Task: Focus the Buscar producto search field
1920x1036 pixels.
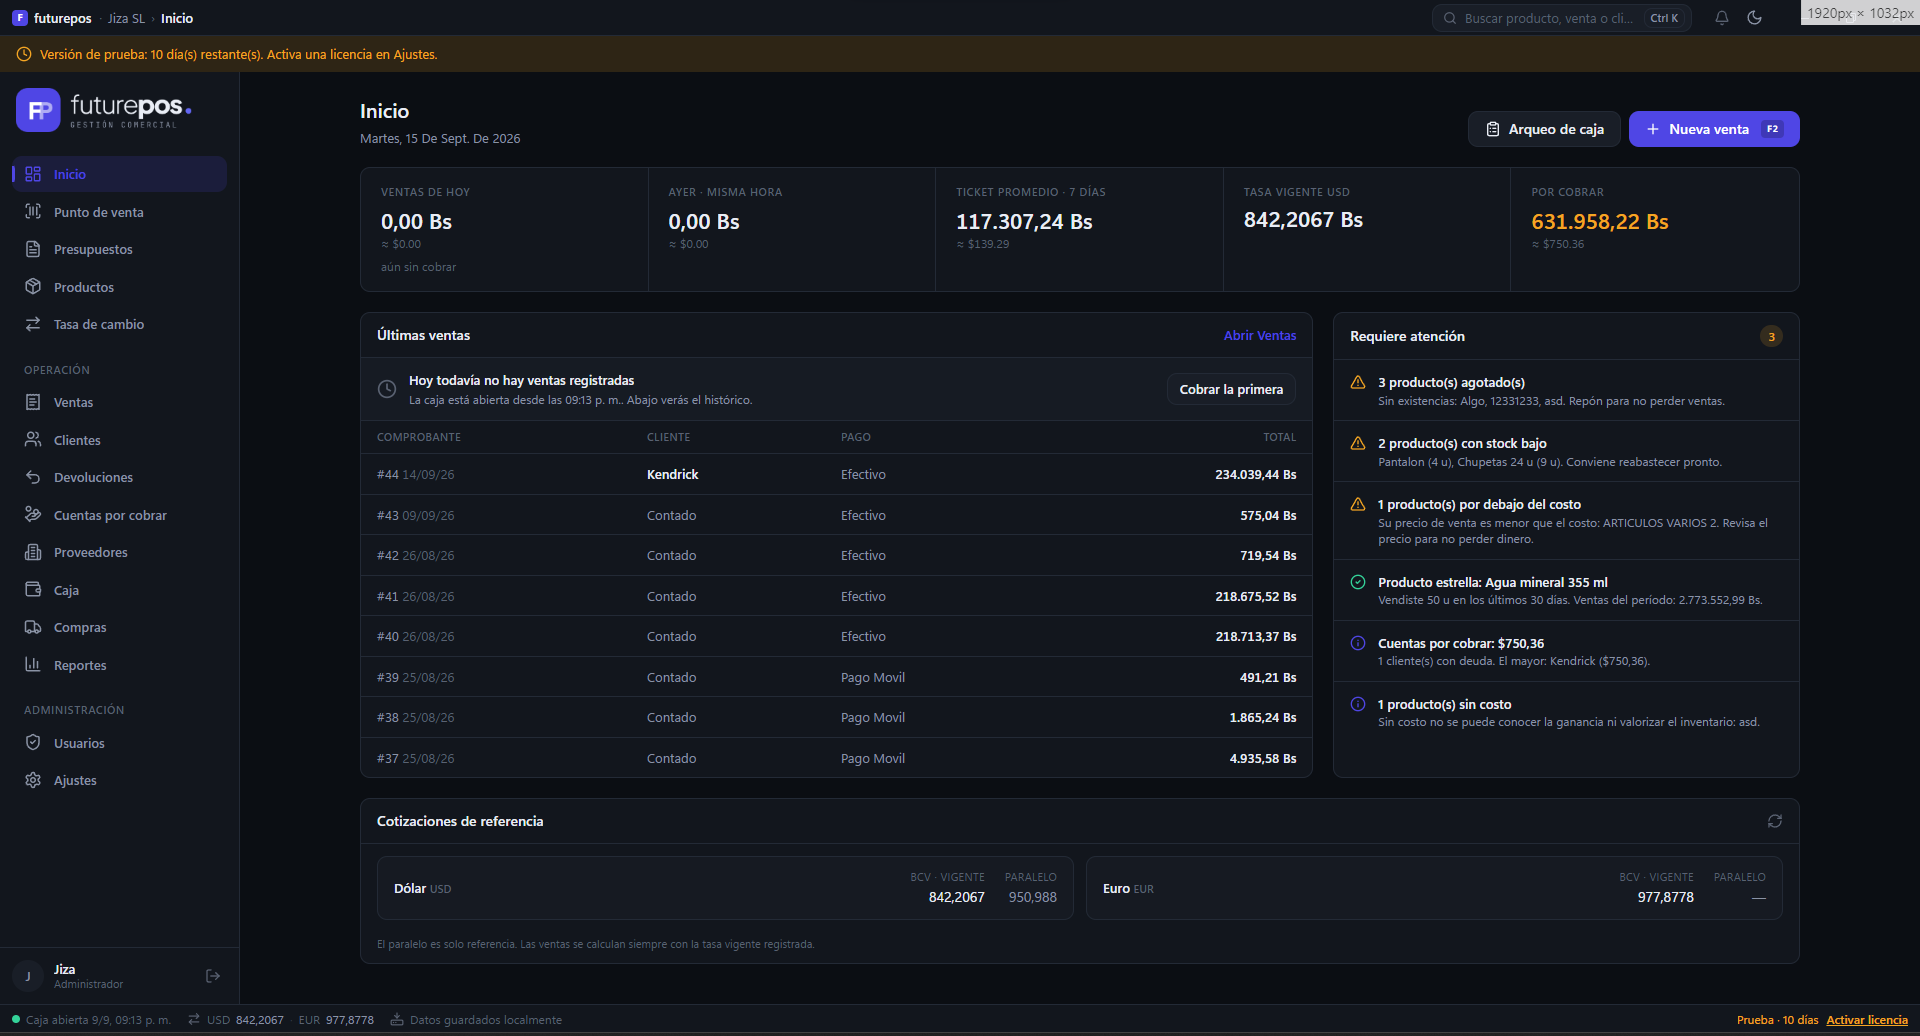Action: tap(1562, 18)
